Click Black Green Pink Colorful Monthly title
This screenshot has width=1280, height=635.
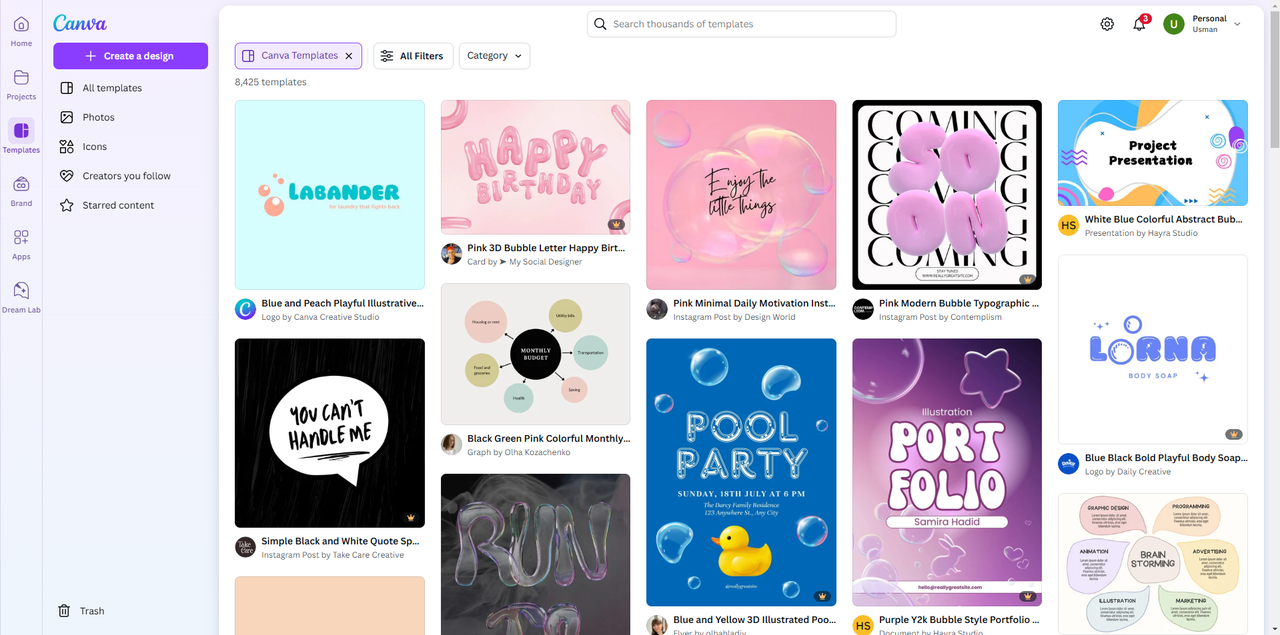click(549, 438)
